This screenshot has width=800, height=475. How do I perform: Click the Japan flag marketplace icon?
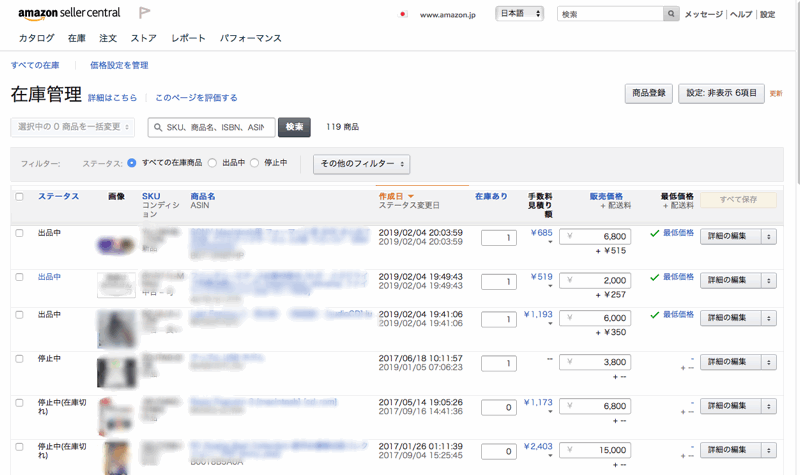(x=404, y=15)
